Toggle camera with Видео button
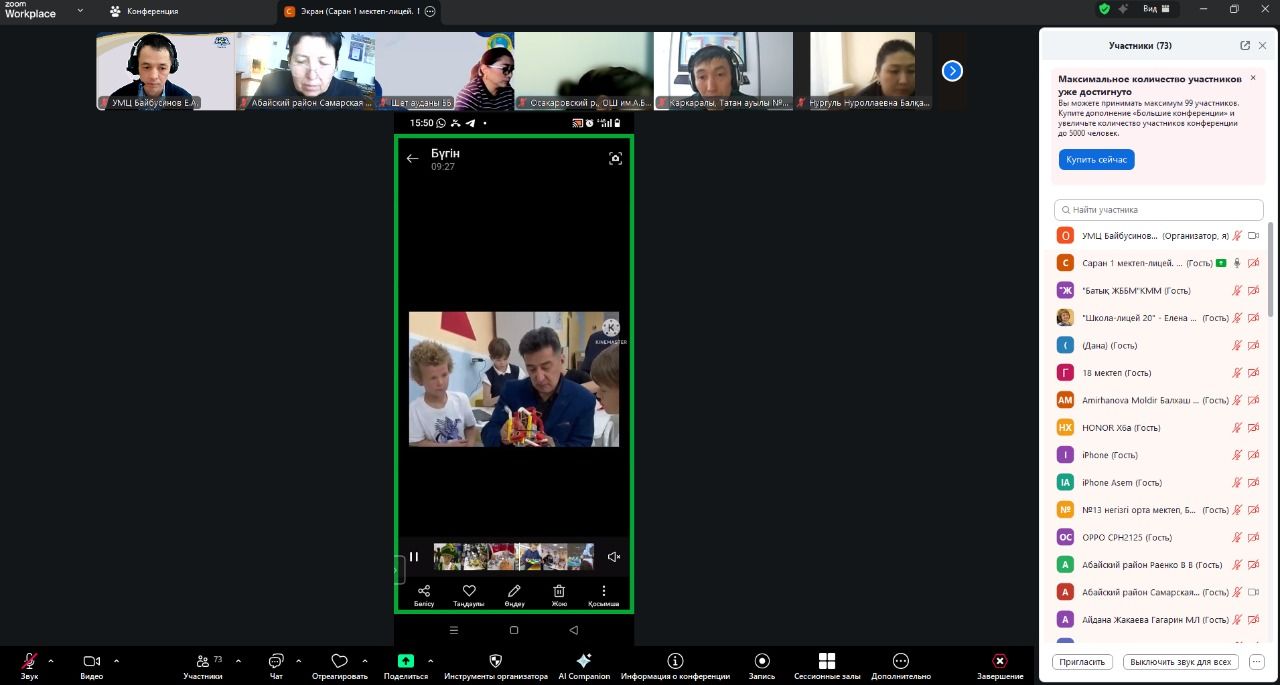The width and height of the screenshot is (1280, 685). [x=91, y=661]
